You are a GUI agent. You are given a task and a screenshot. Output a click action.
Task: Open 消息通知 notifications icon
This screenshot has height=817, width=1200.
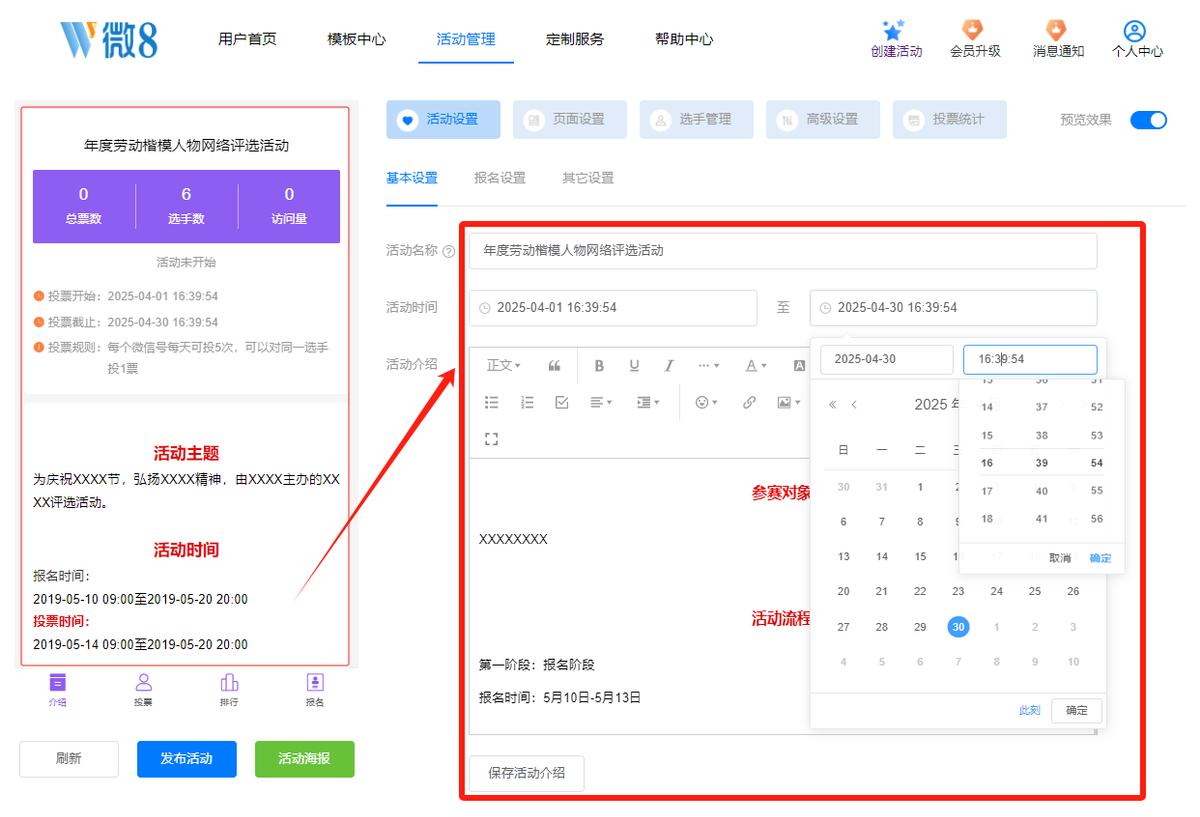[x=1056, y=30]
